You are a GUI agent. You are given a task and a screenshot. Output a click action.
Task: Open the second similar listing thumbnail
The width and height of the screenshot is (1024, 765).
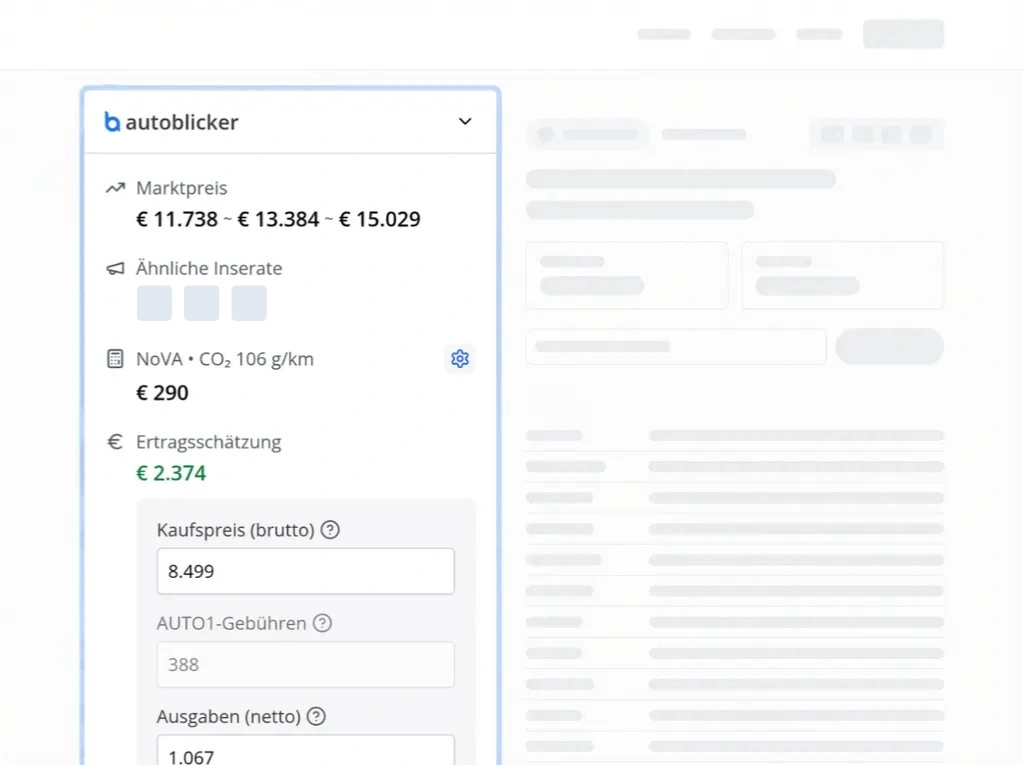pos(201,303)
